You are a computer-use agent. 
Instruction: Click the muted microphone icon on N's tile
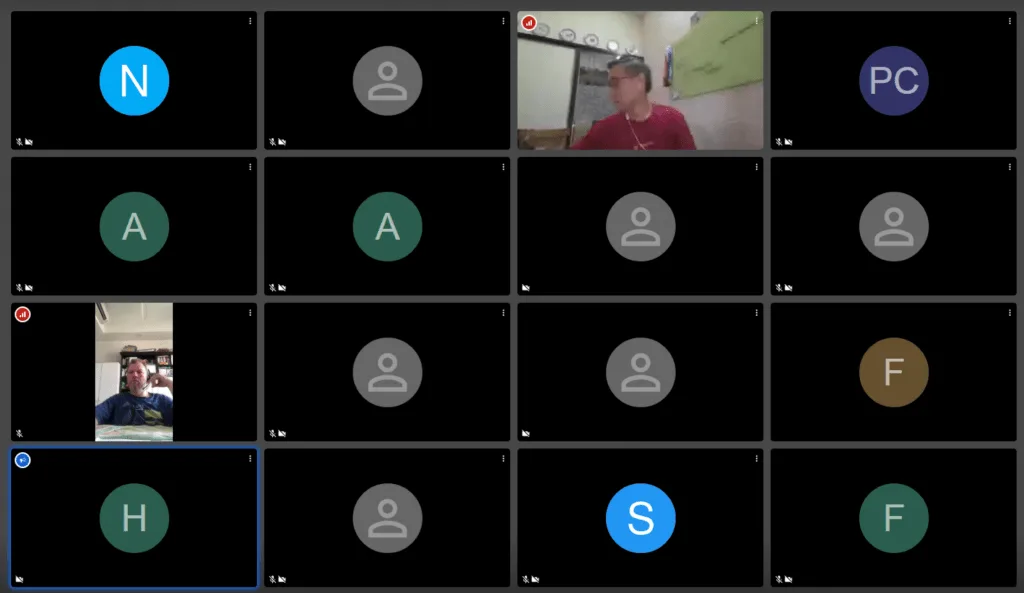[x=19, y=142]
